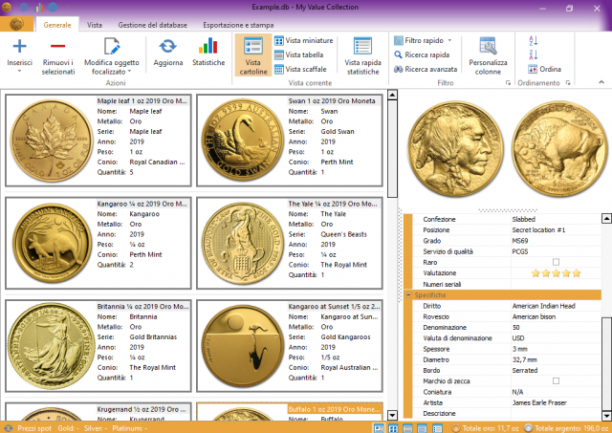Open settings gear in title bar
Image resolution: width=612 pixels, height=433 pixels.
point(24,7)
